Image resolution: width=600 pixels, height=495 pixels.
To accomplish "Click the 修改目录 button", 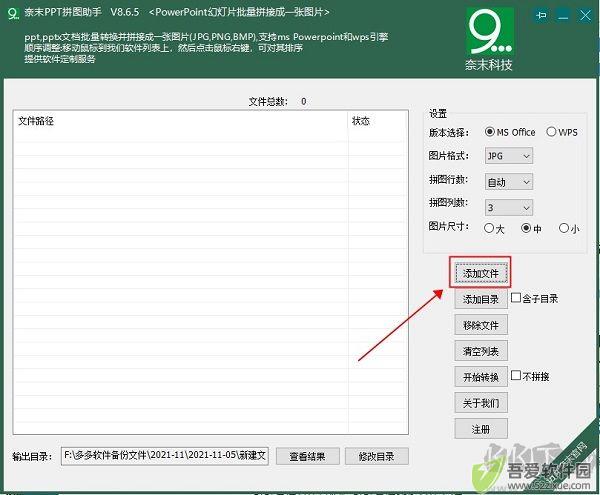I will pyautogui.click(x=377, y=456).
